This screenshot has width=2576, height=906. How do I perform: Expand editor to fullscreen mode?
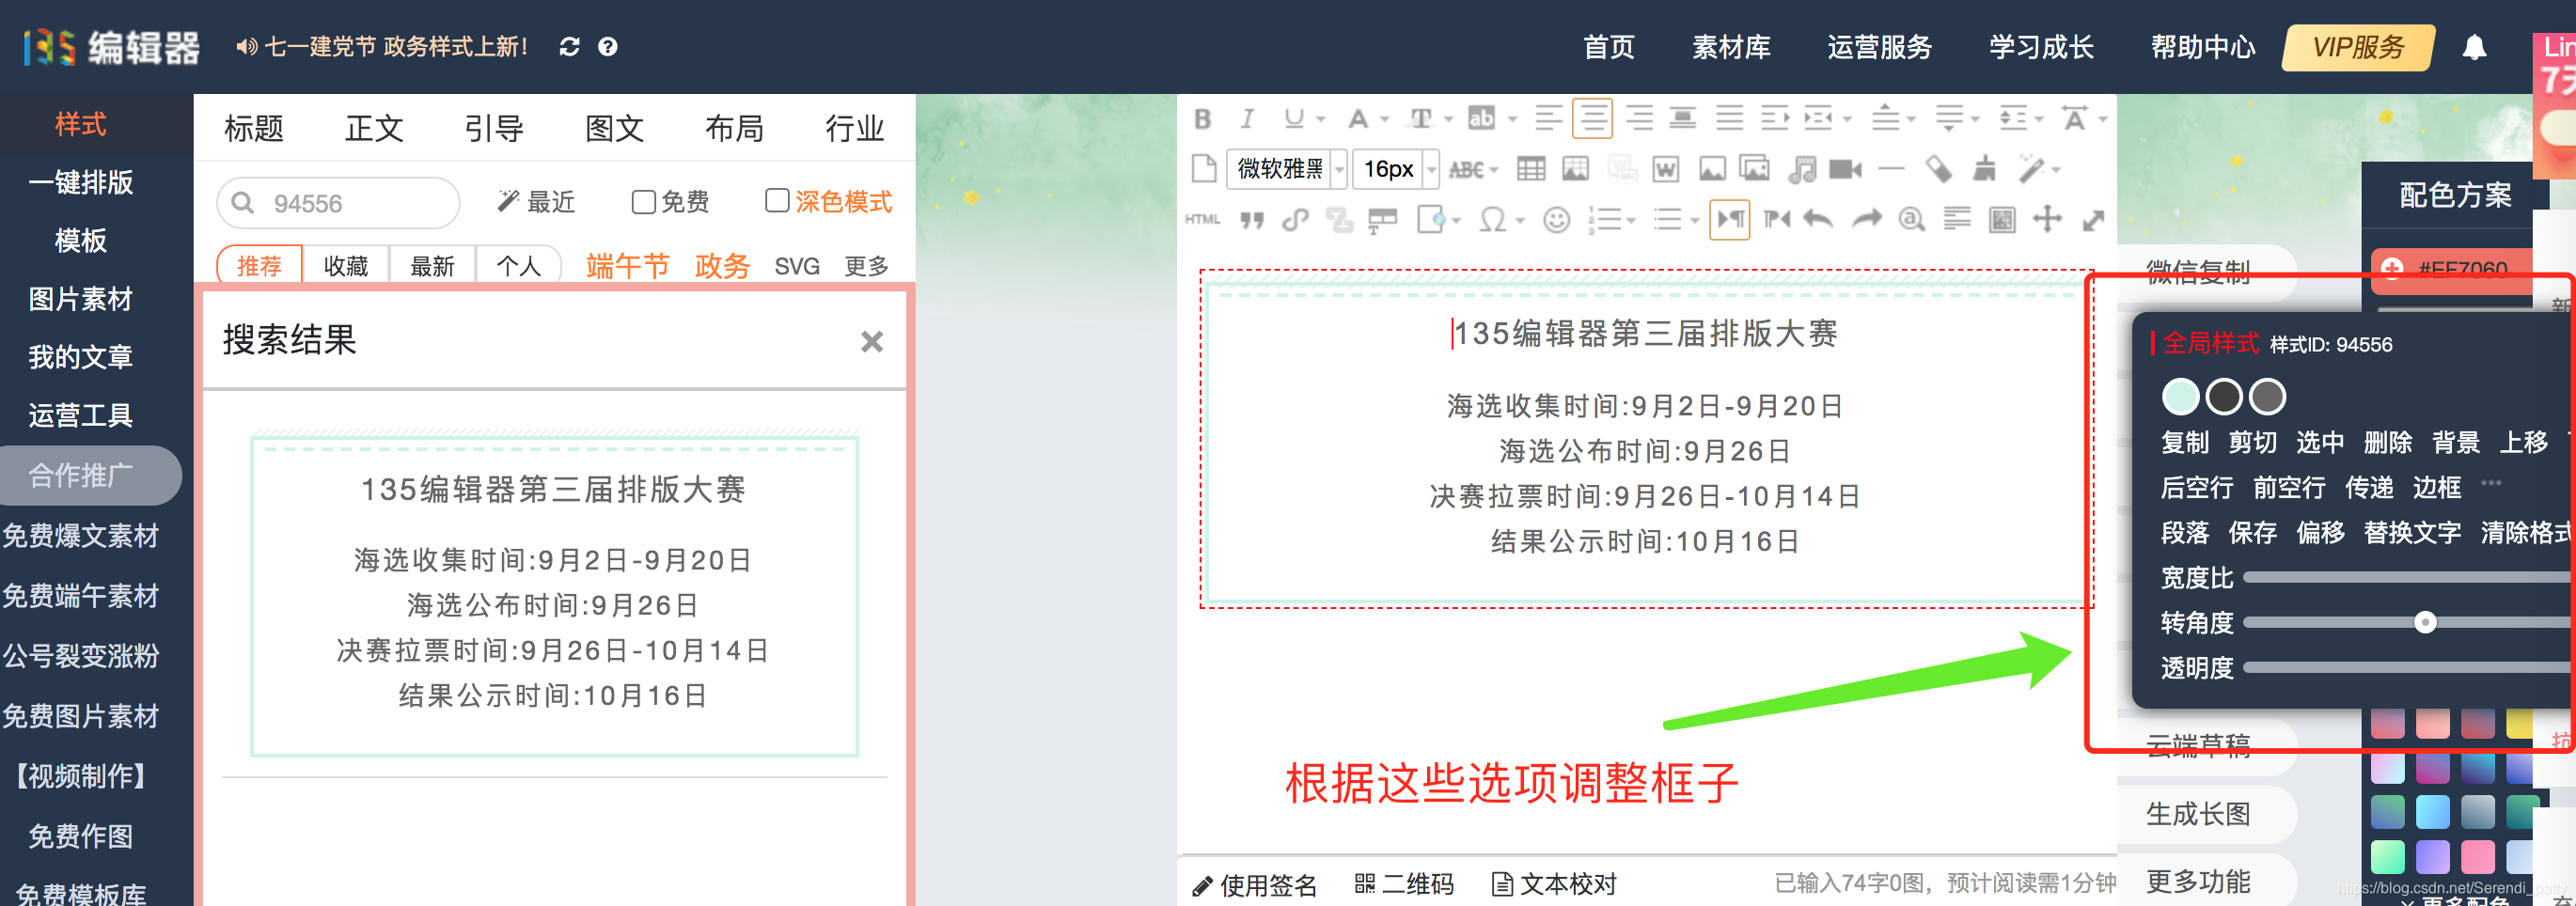[2094, 219]
